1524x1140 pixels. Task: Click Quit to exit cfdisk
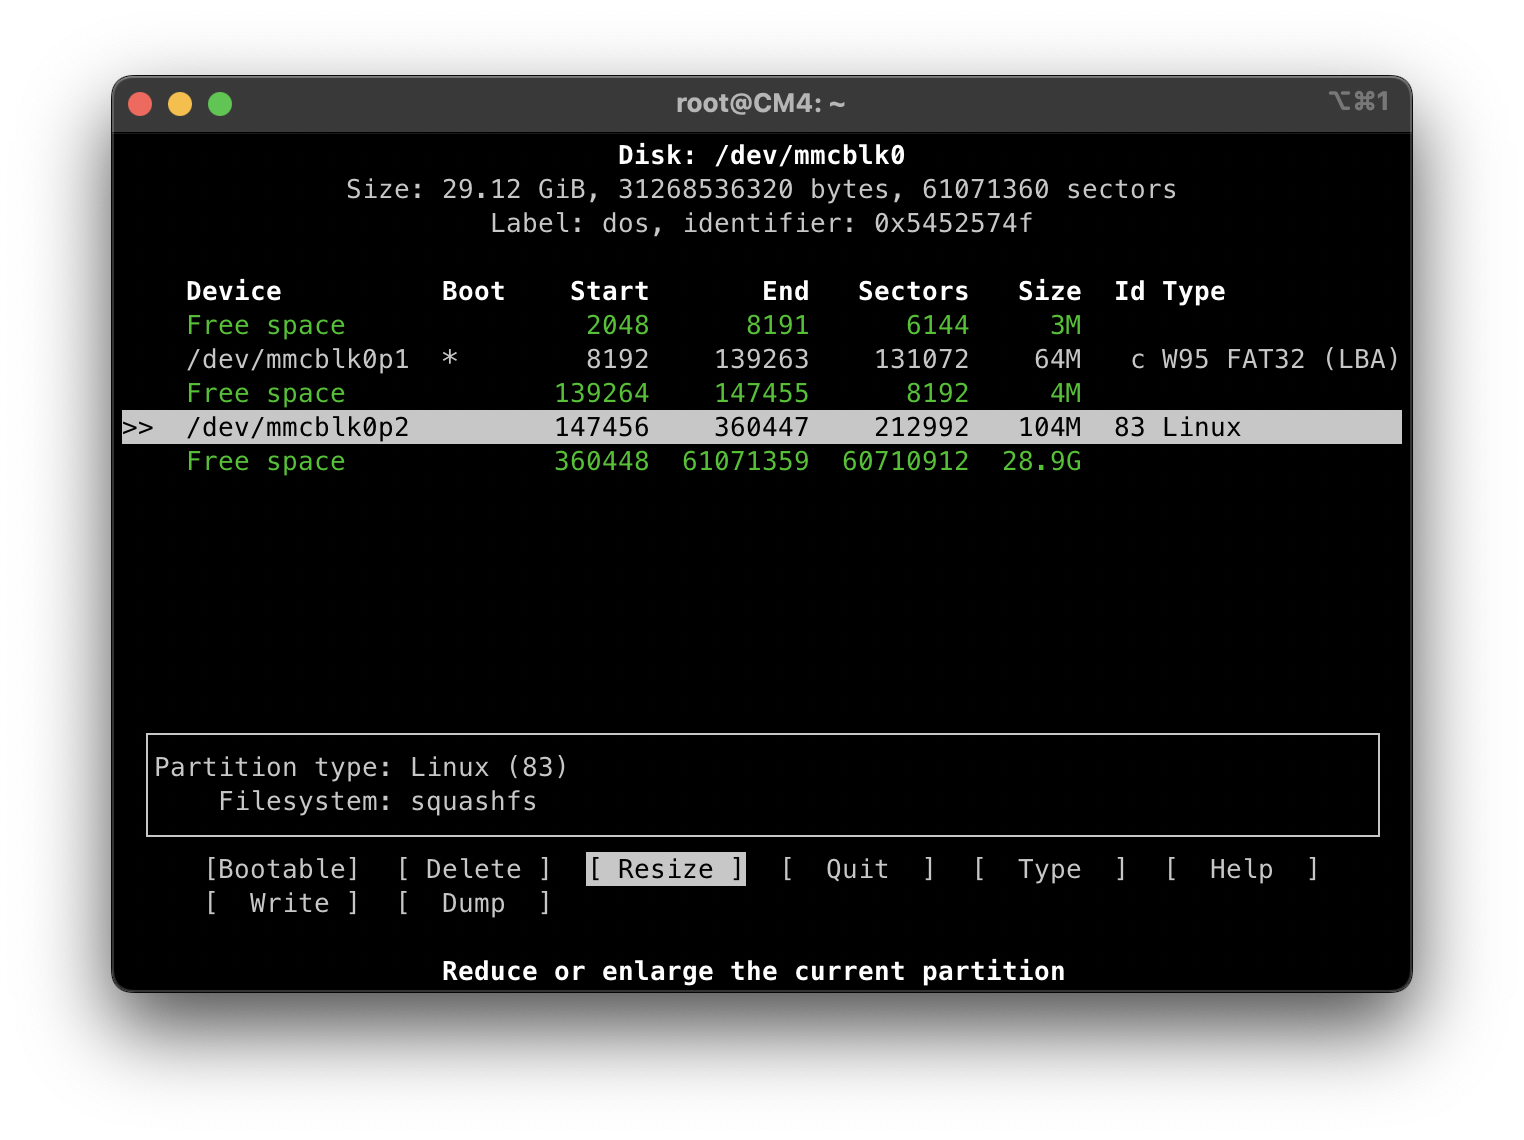tap(856, 869)
